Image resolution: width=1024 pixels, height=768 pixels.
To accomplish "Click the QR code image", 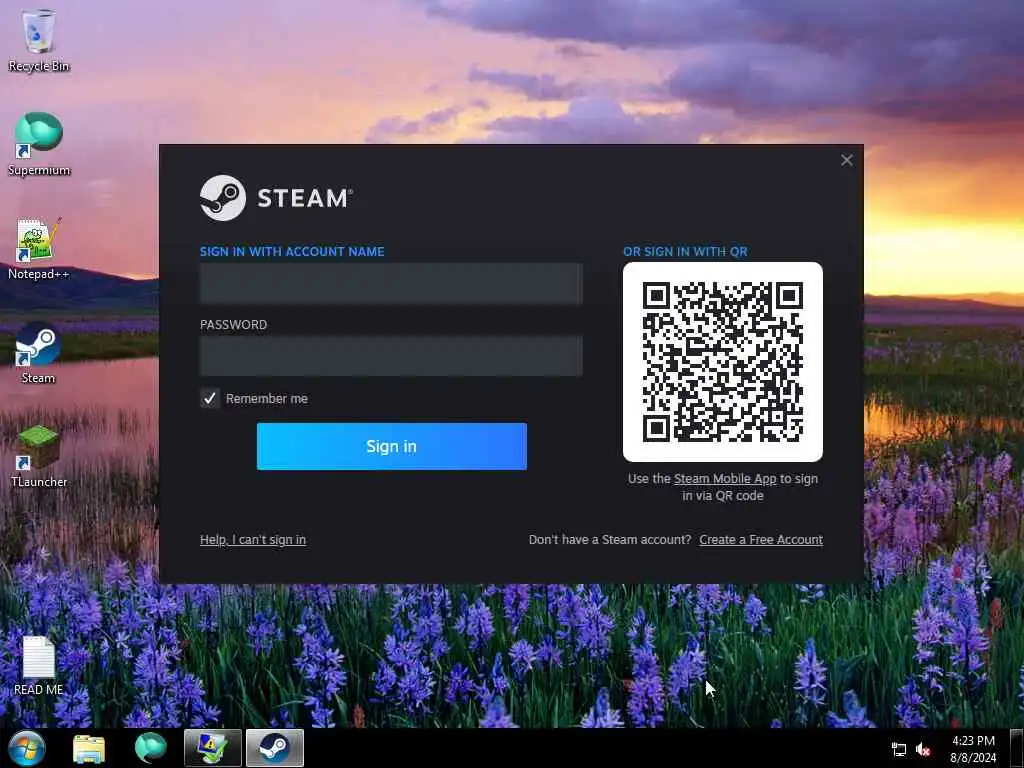I will [723, 362].
